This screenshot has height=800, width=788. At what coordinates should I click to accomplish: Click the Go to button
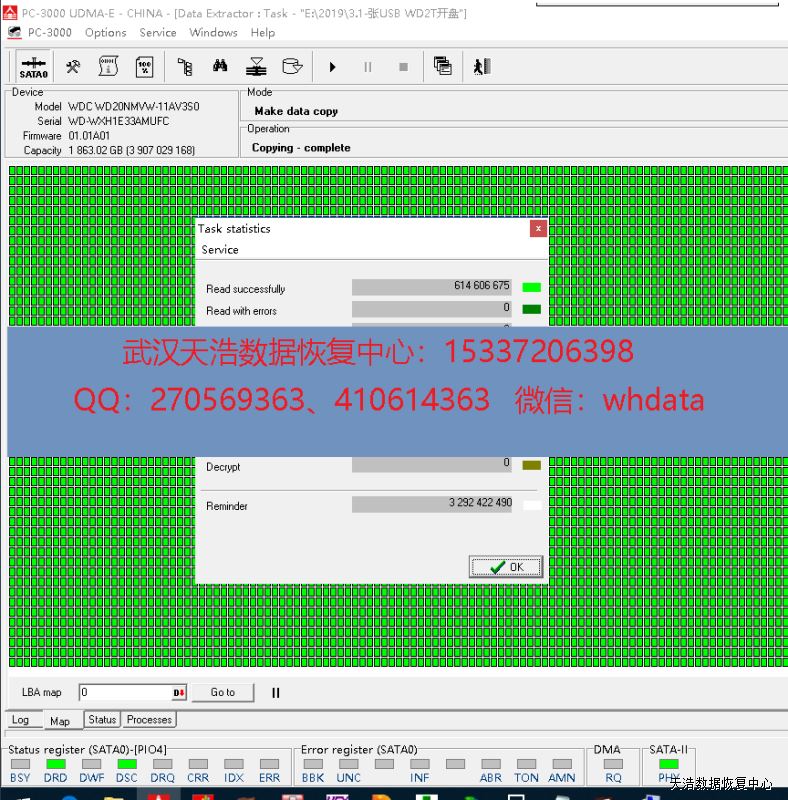pos(223,692)
